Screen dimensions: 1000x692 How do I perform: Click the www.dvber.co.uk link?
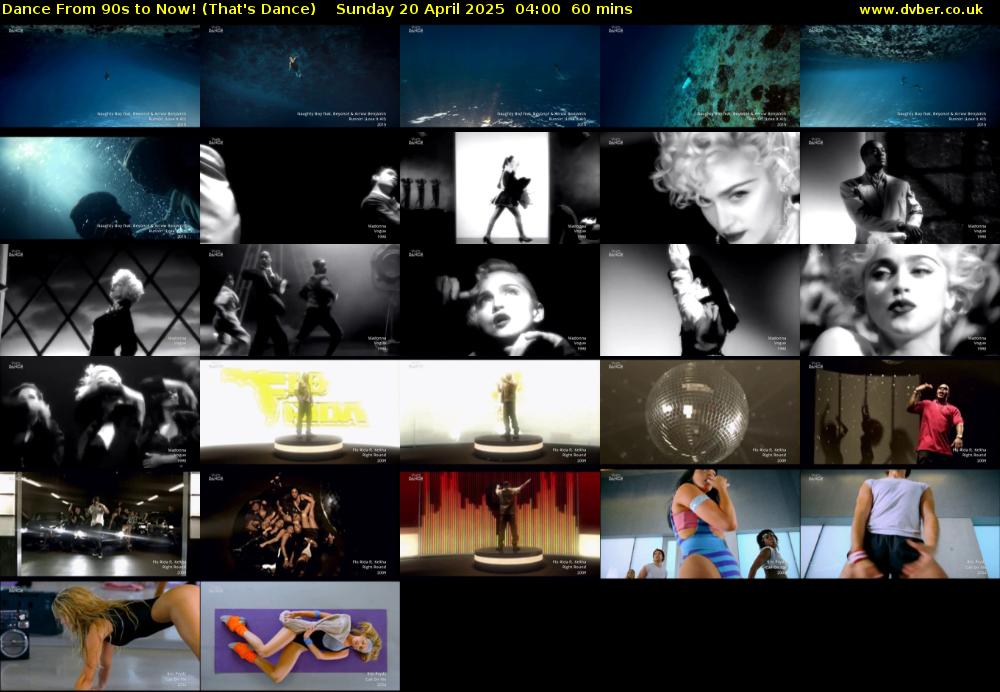coord(920,10)
